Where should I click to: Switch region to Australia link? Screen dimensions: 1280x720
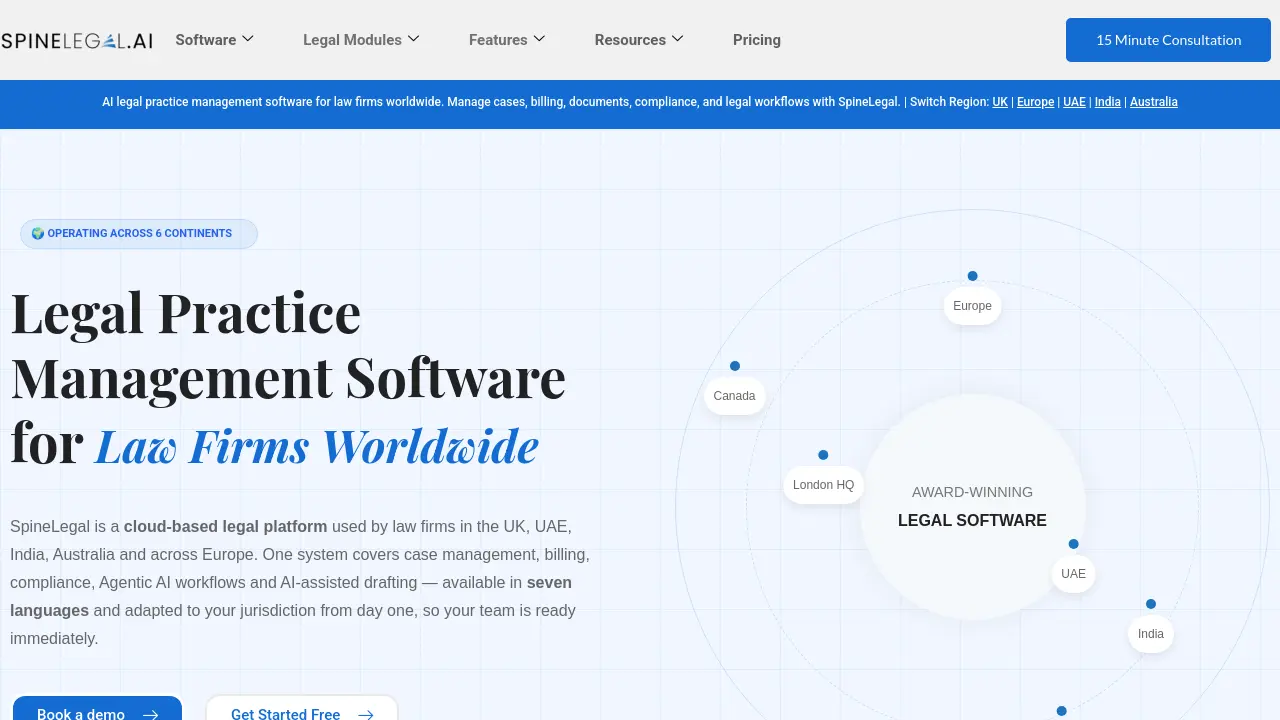1154,102
